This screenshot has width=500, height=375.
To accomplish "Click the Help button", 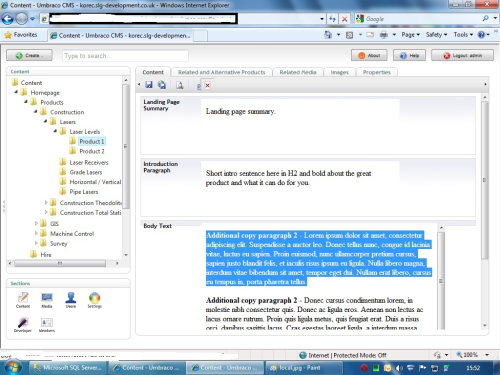I will pyautogui.click(x=409, y=55).
